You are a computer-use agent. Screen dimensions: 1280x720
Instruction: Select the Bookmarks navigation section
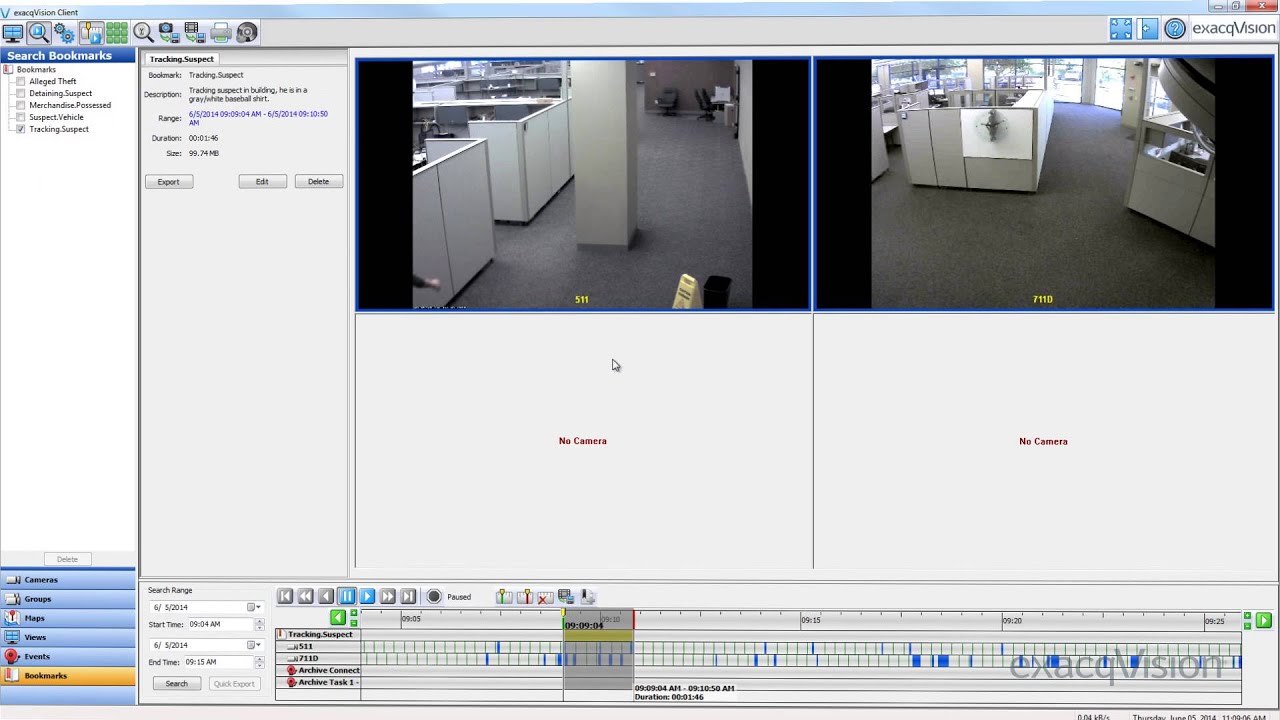[68, 676]
